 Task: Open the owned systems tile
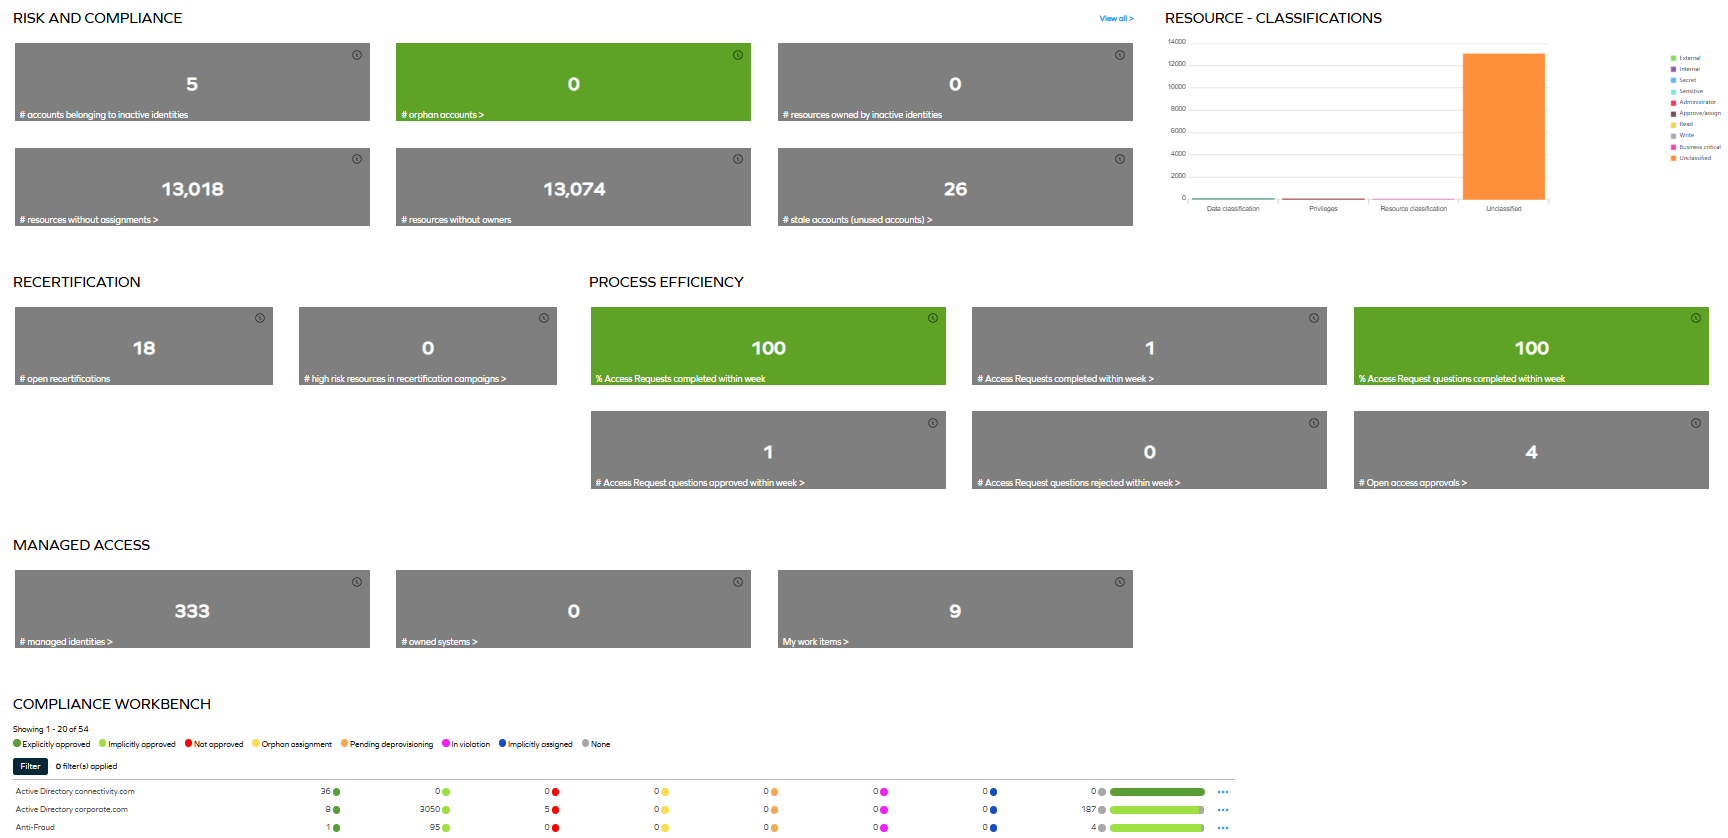click(573, 610)
